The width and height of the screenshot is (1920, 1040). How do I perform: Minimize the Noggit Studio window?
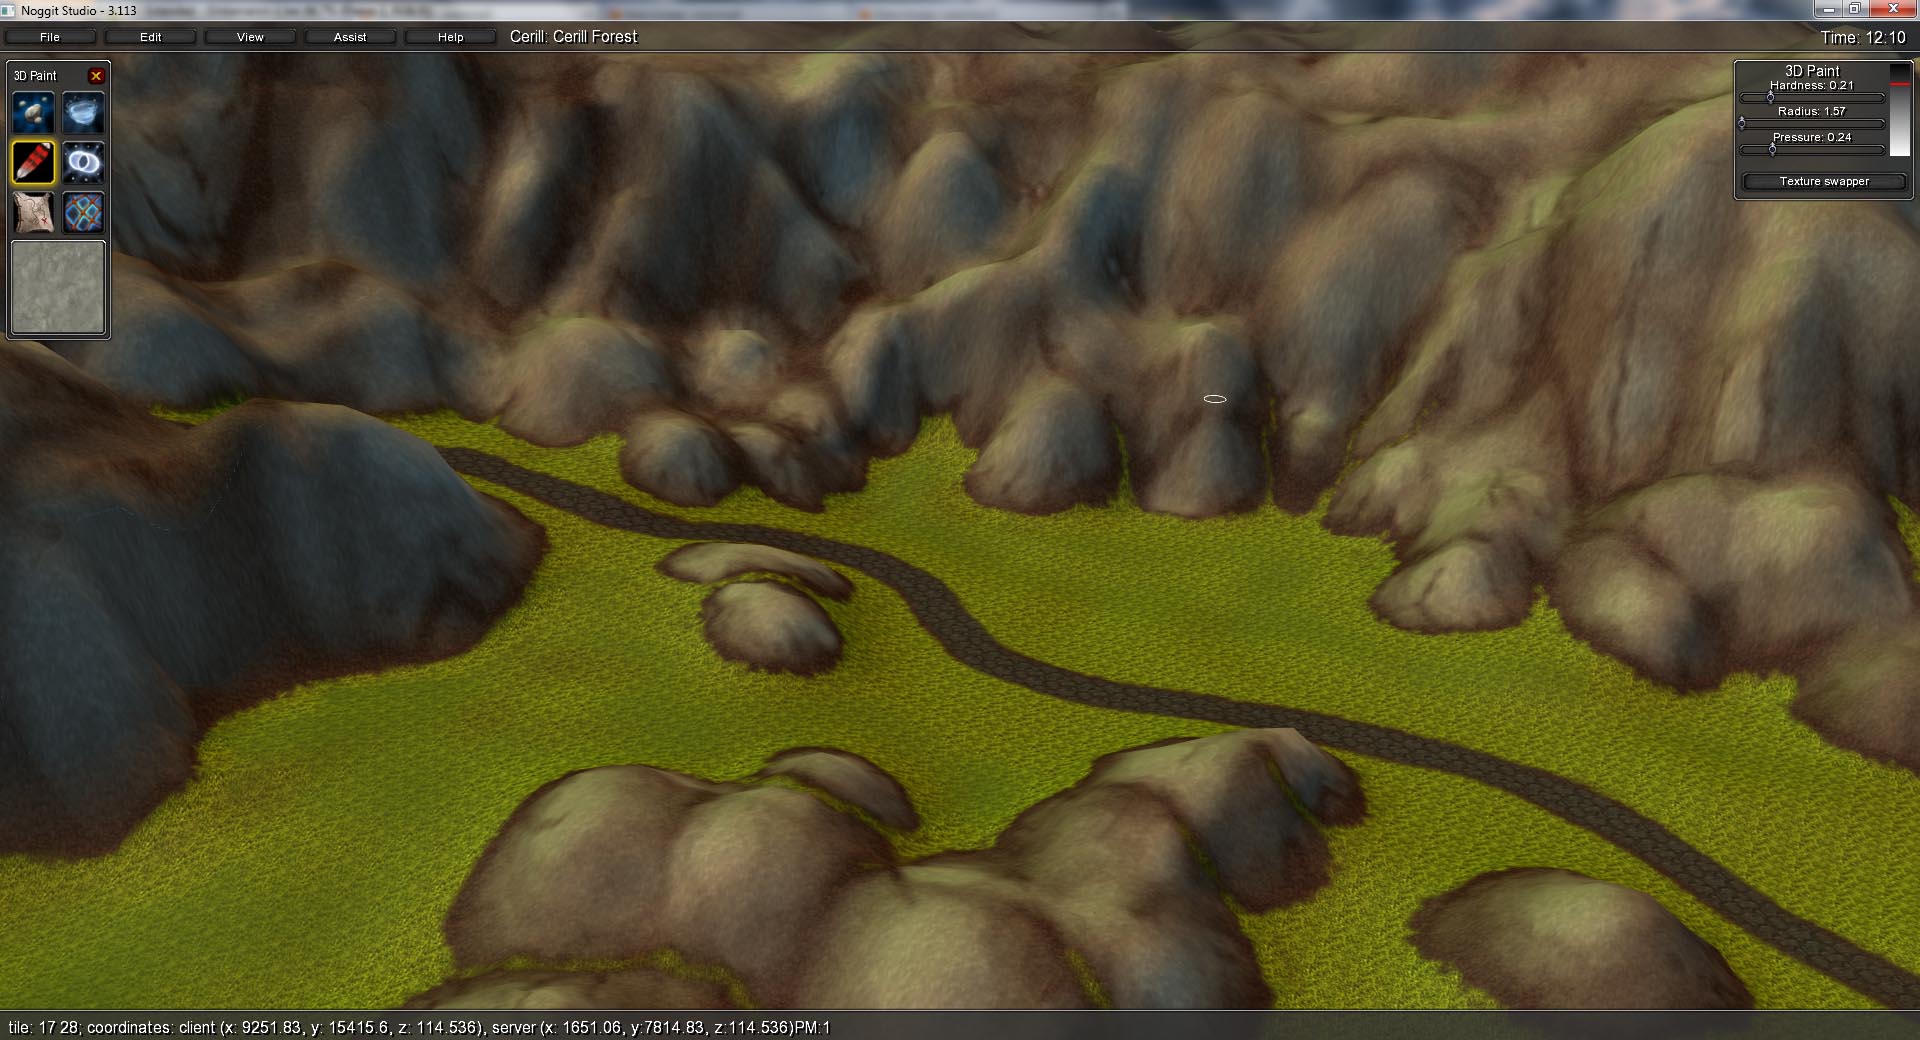[1829, 9]
